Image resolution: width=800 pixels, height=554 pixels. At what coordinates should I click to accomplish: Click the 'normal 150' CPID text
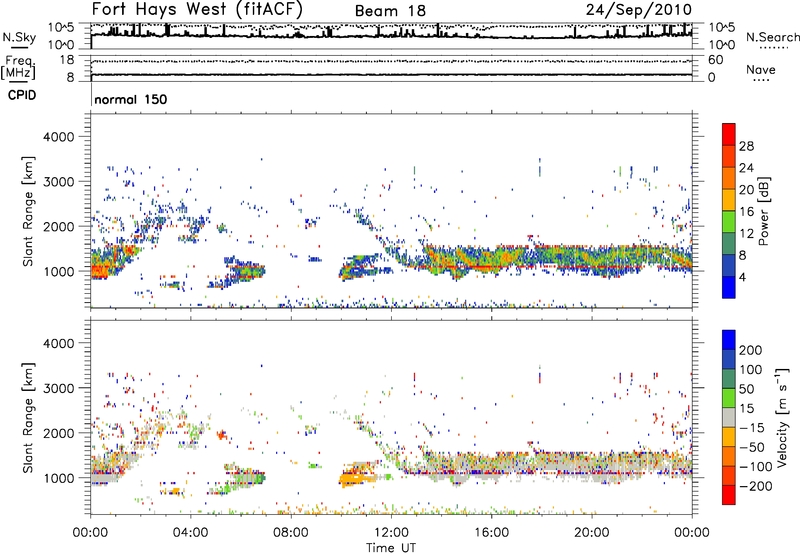pos(131,99)
